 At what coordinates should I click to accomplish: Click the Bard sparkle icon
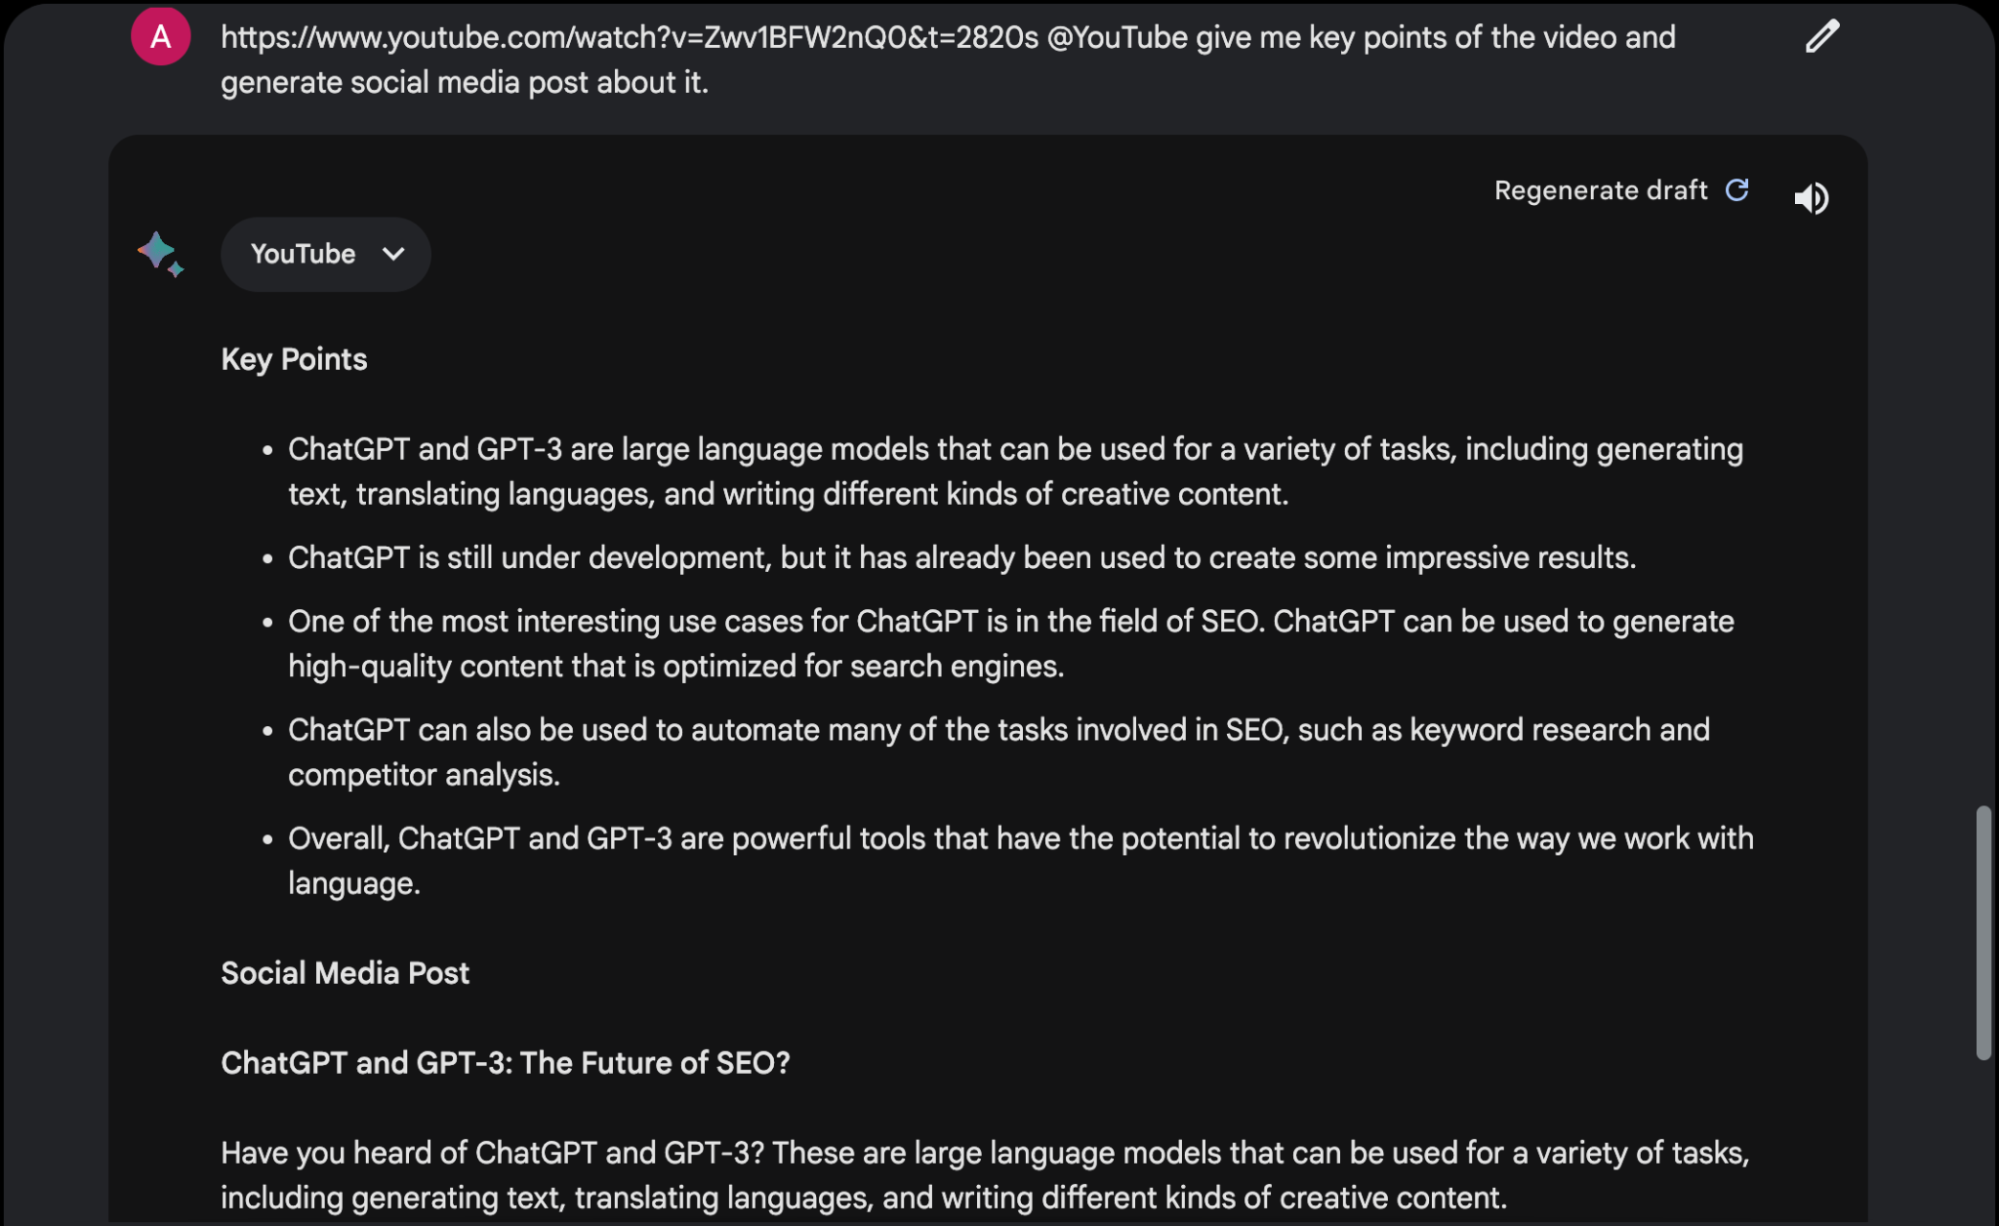click(x=161, y=254)
